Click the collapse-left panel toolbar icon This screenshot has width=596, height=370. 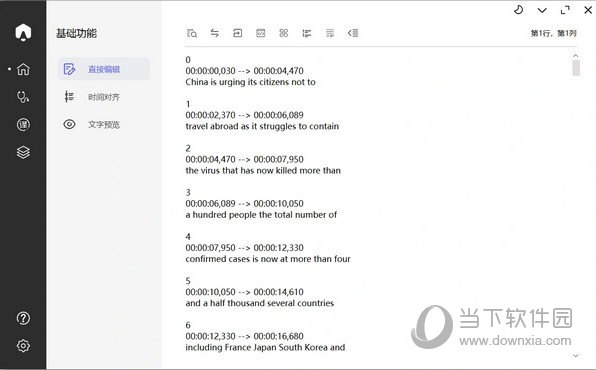pos(353,33)
